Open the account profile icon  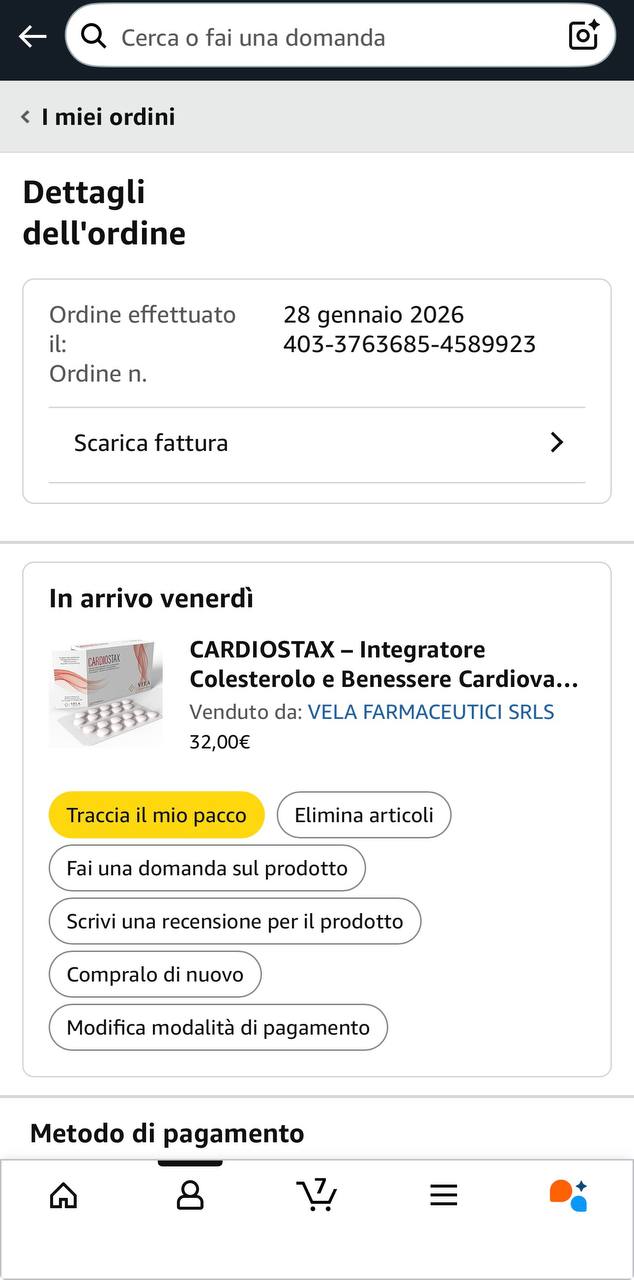point(190,1195)
